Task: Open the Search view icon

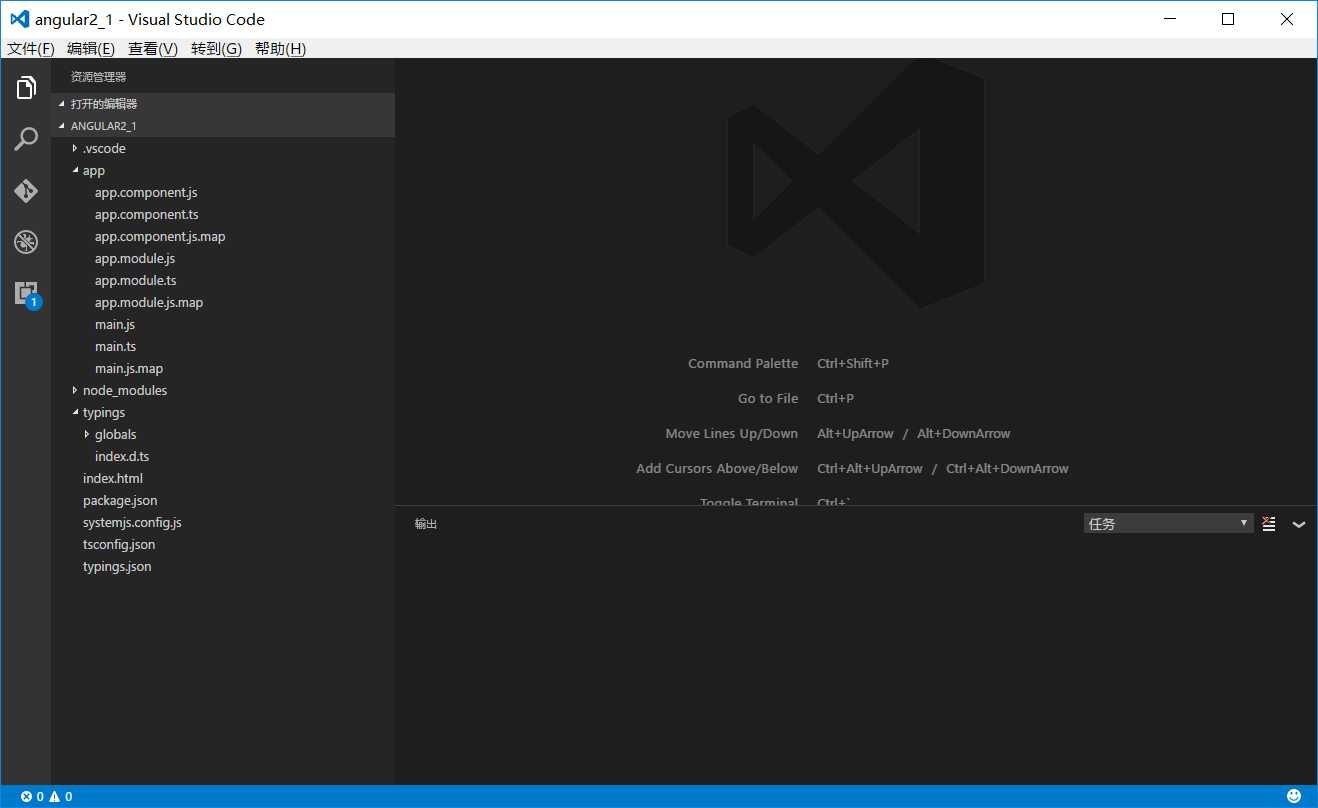Action: [26, 139]
